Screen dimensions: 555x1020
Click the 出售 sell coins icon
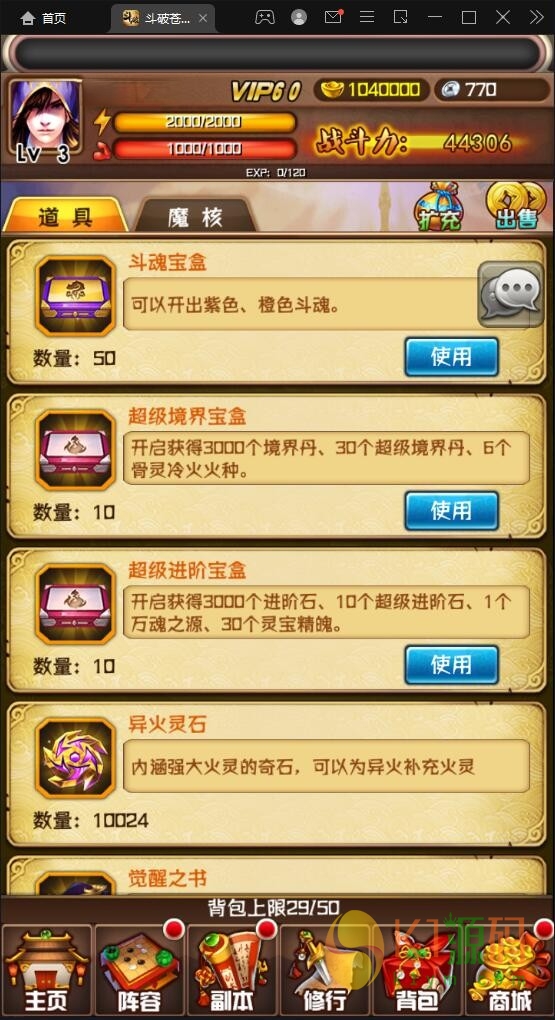coord(517,205)
